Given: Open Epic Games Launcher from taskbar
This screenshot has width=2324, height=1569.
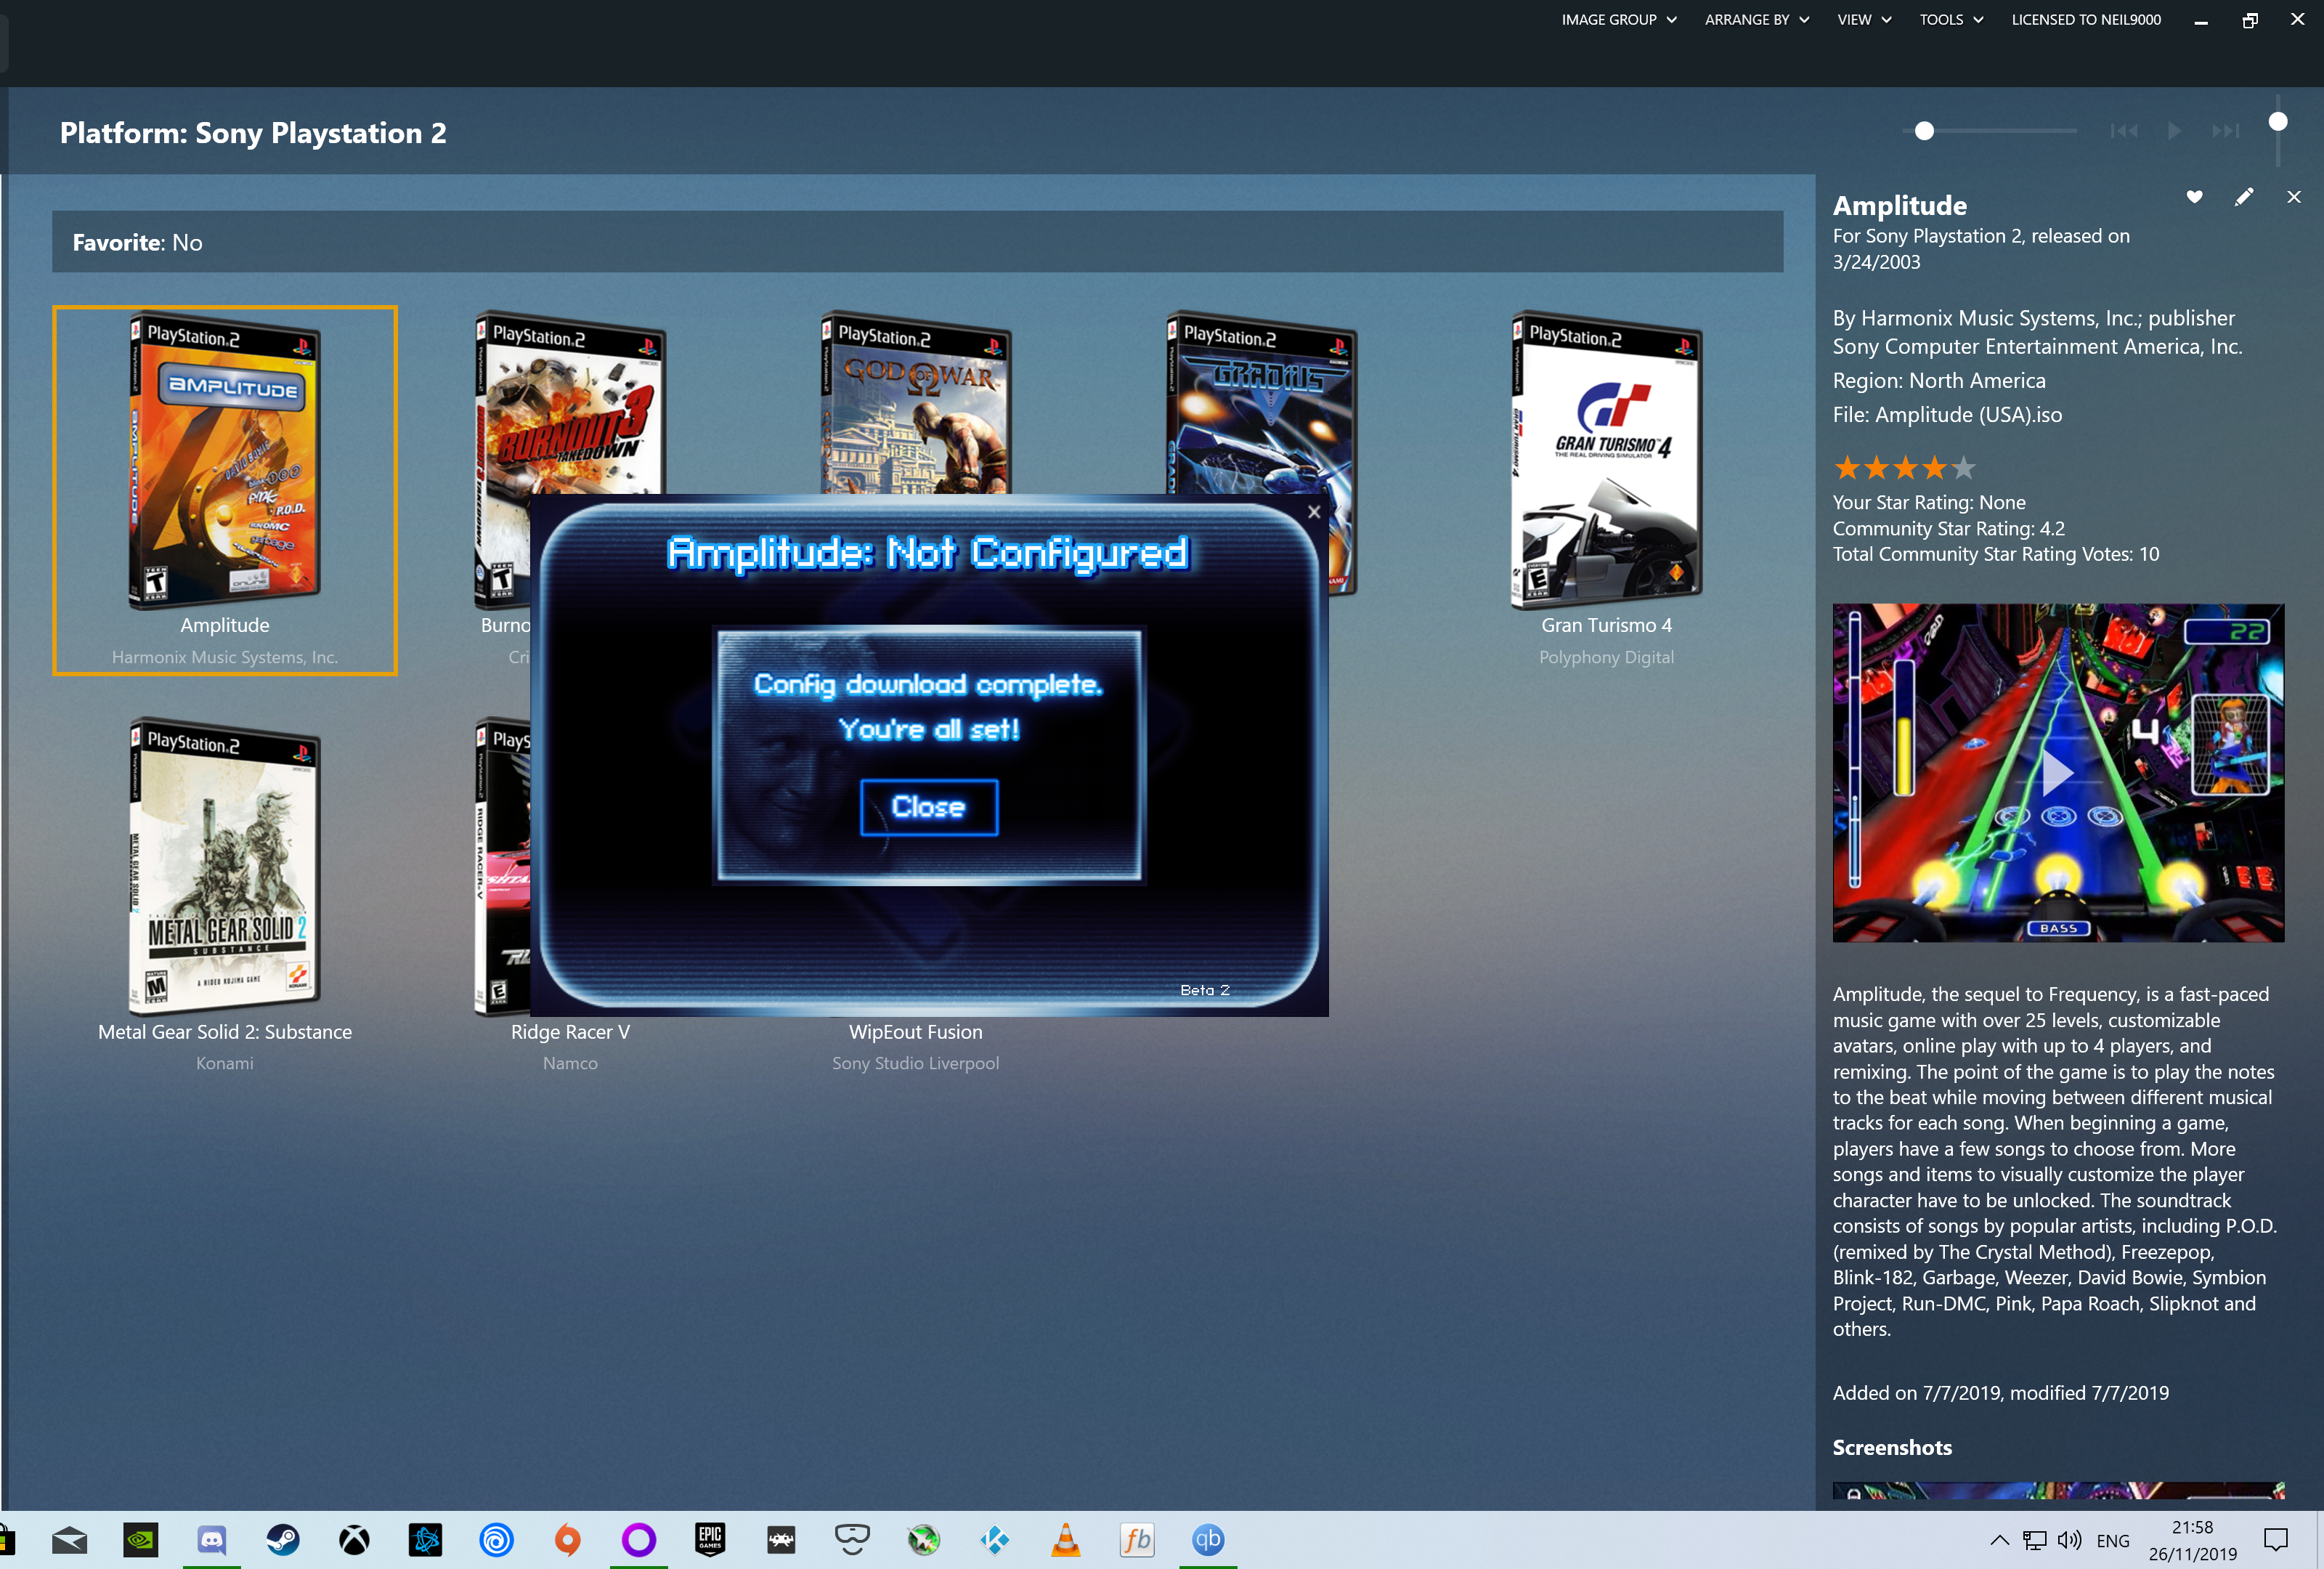Looking at the screenshot, I should (x=710, y=1540).
